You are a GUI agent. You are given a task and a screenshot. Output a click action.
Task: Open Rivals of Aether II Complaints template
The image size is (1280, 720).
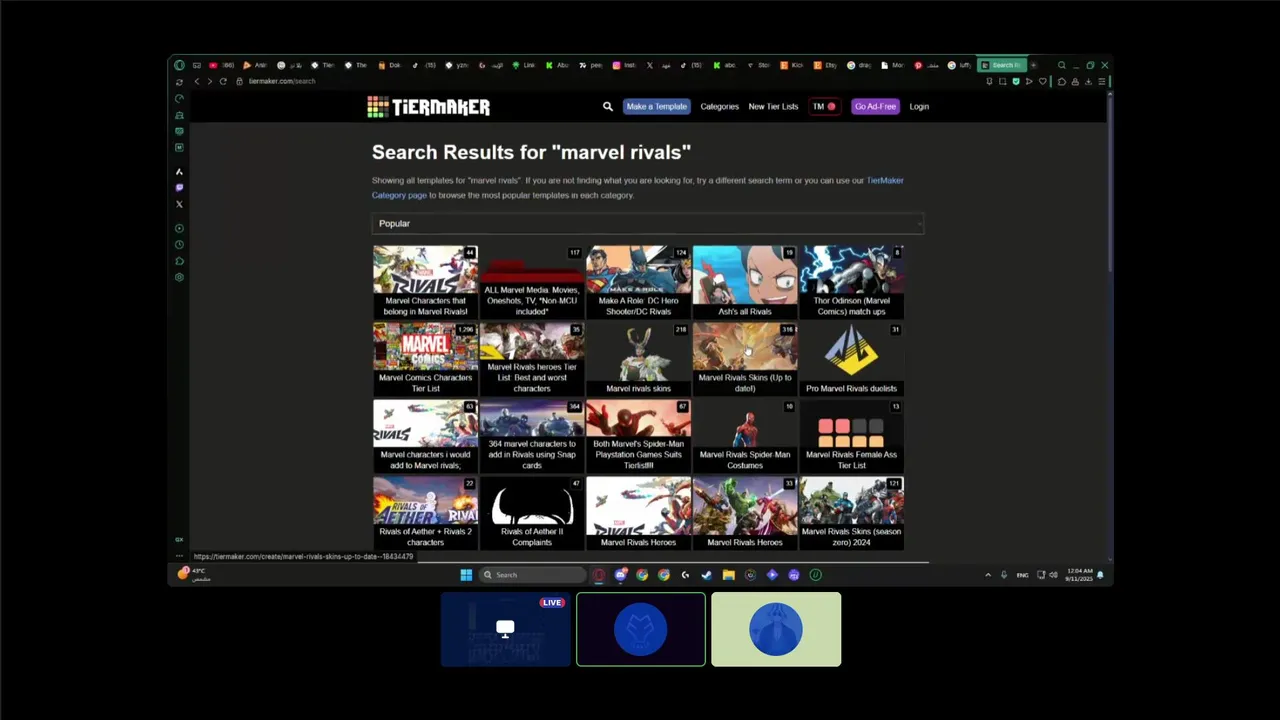(x=532, y=513)
